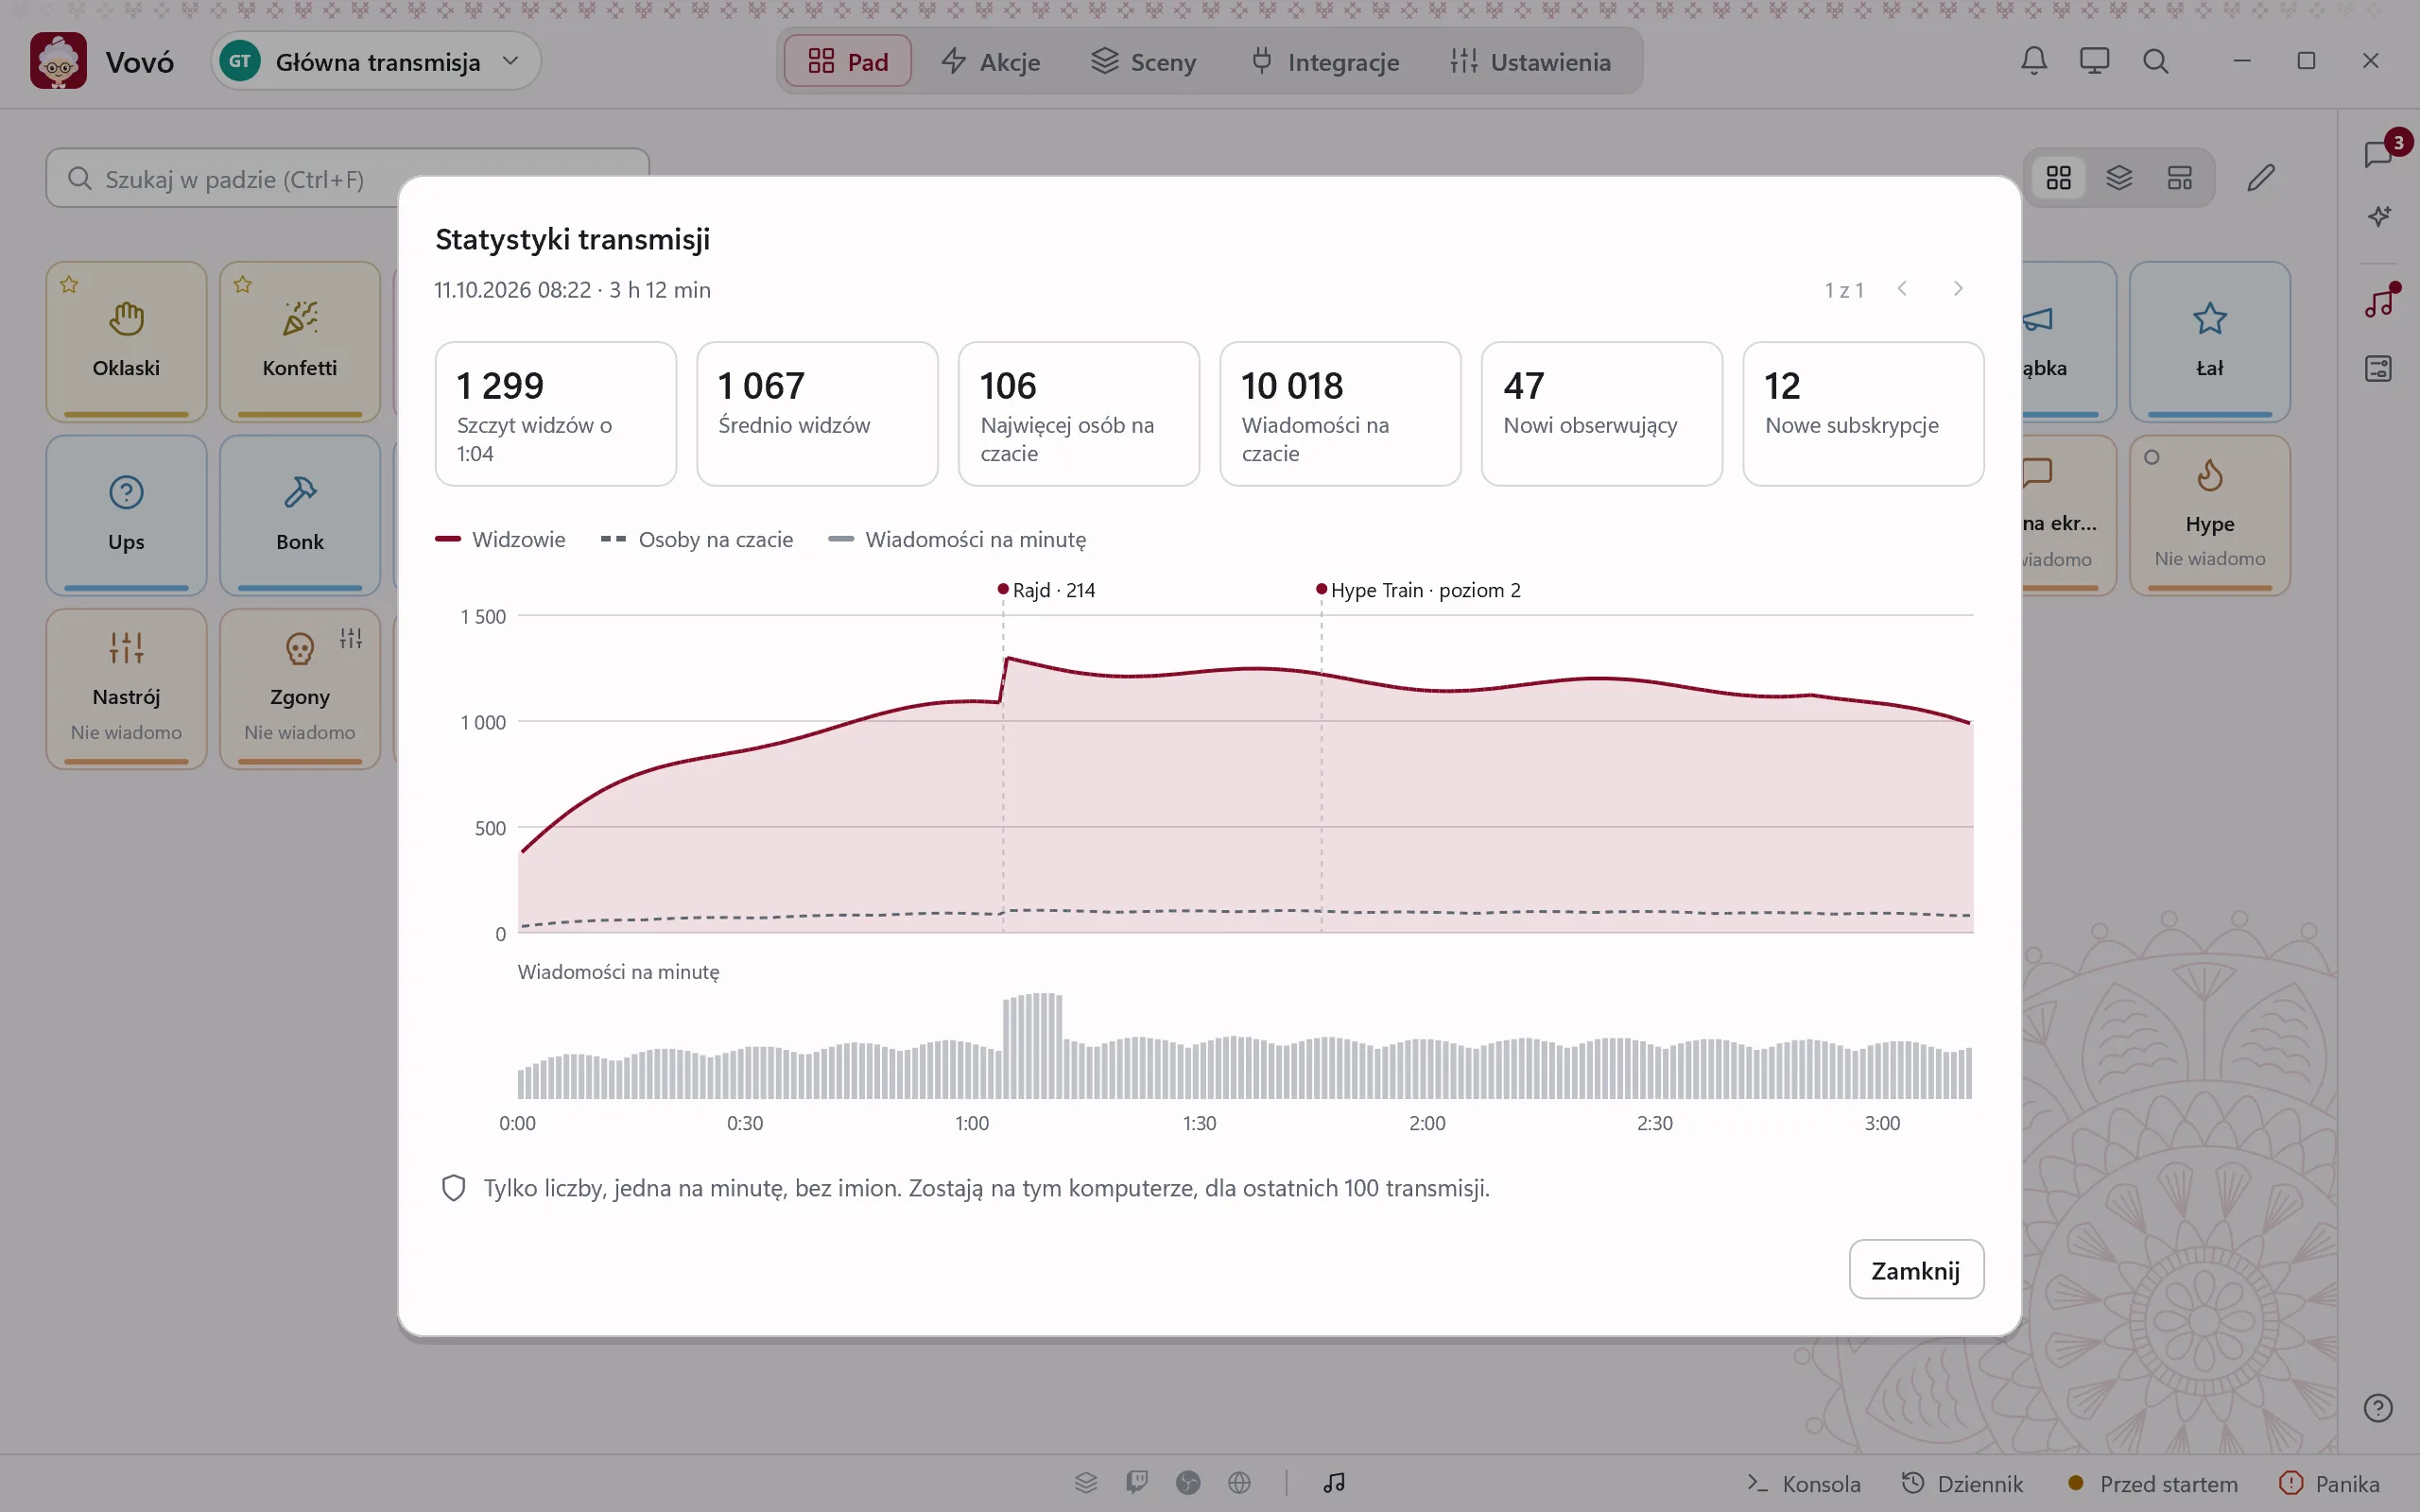
Task: Focus the Szukaj w padzie search field
Action: tap(347, 178)
